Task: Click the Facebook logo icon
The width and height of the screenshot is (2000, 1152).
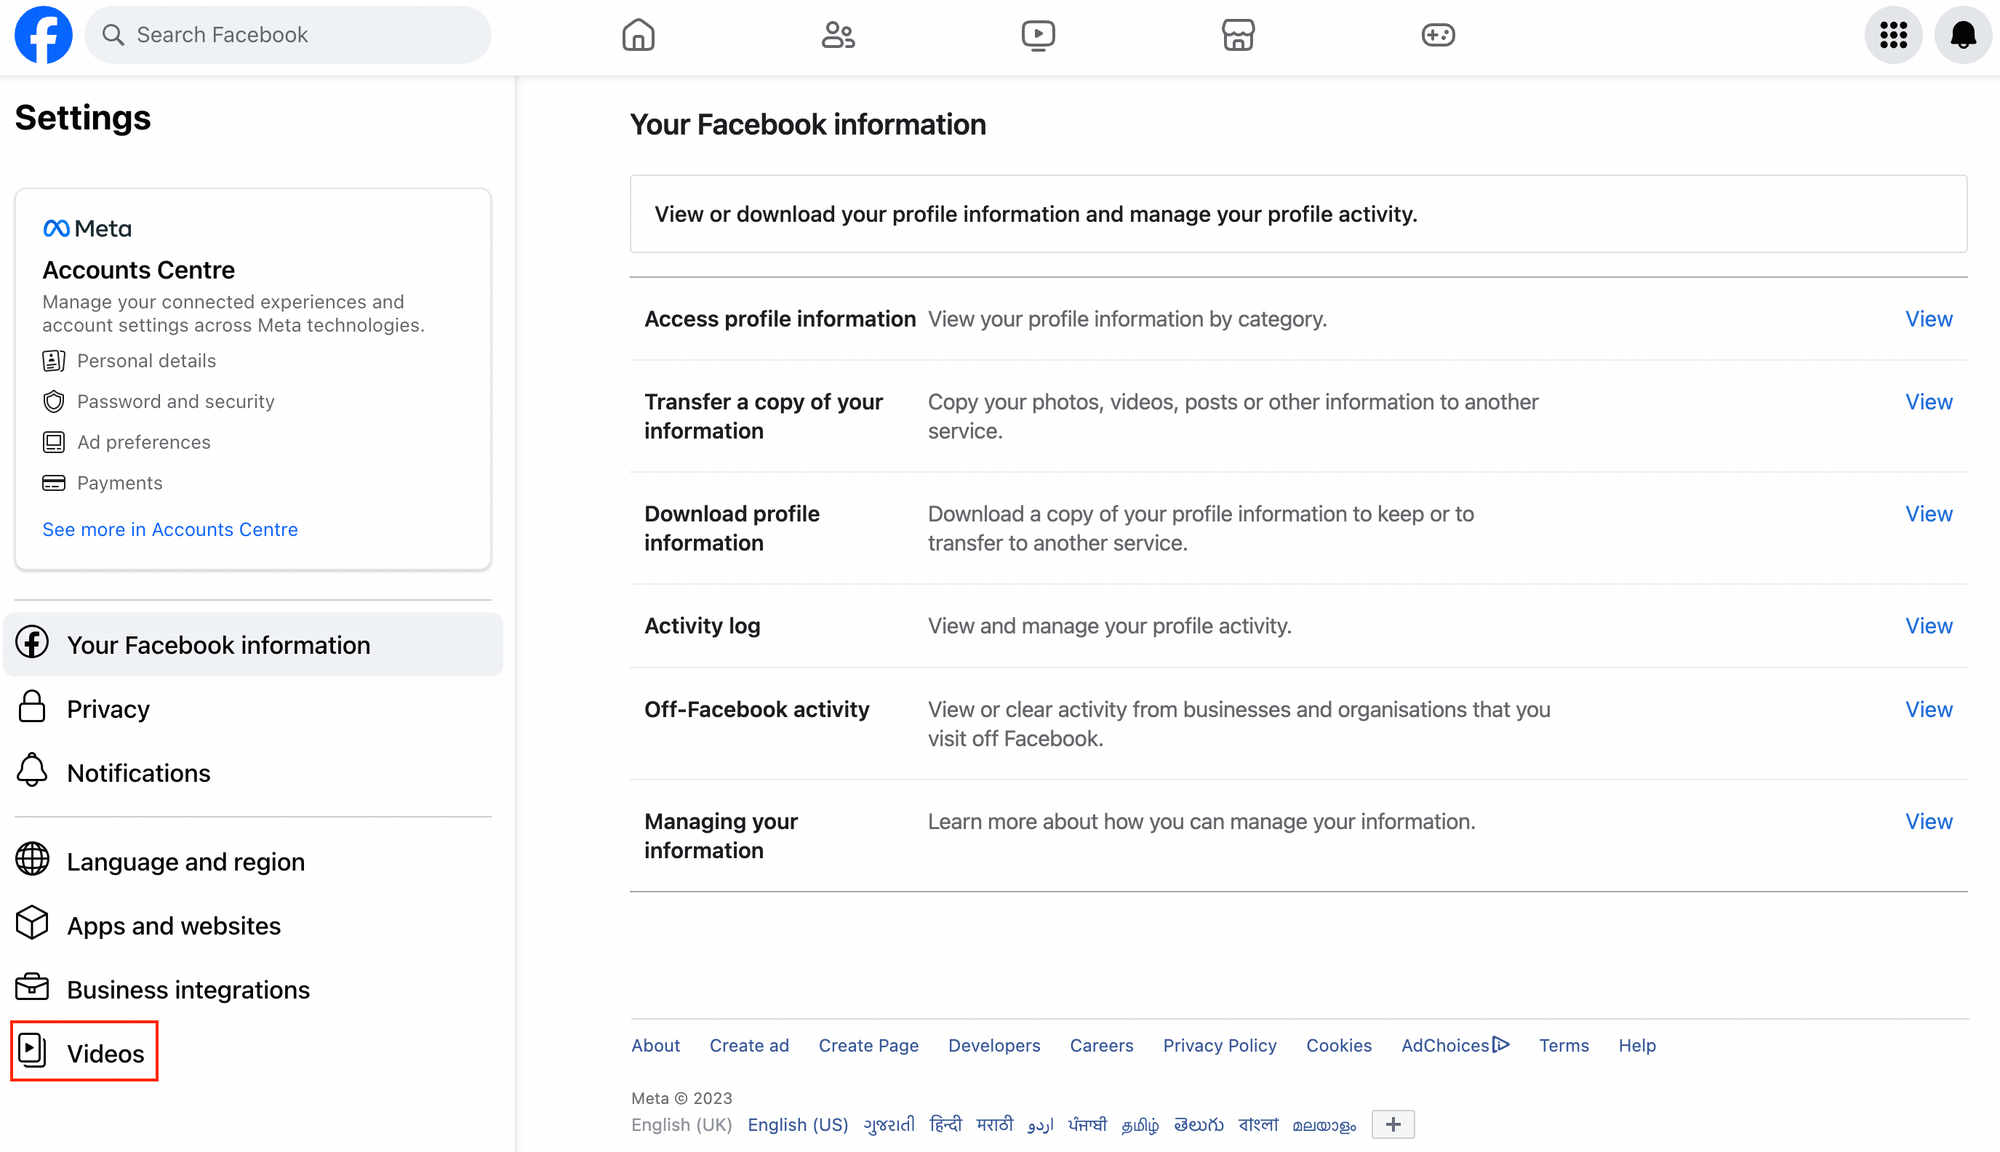Action: tap(43, 35)
